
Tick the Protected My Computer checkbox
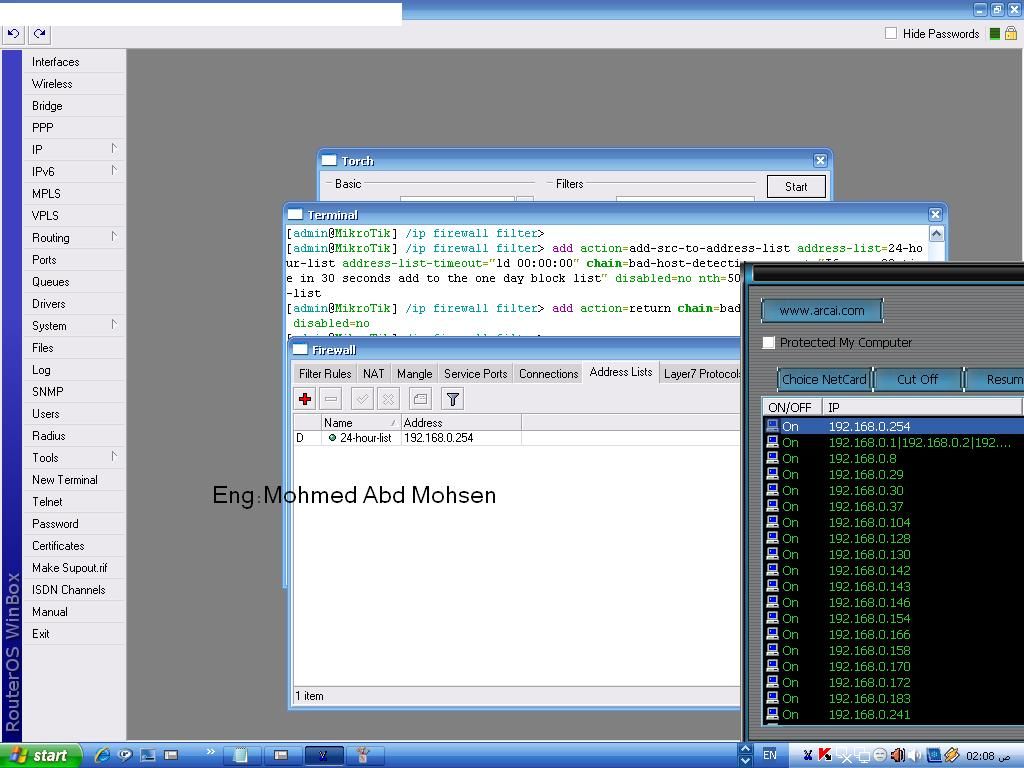[769, 342]
